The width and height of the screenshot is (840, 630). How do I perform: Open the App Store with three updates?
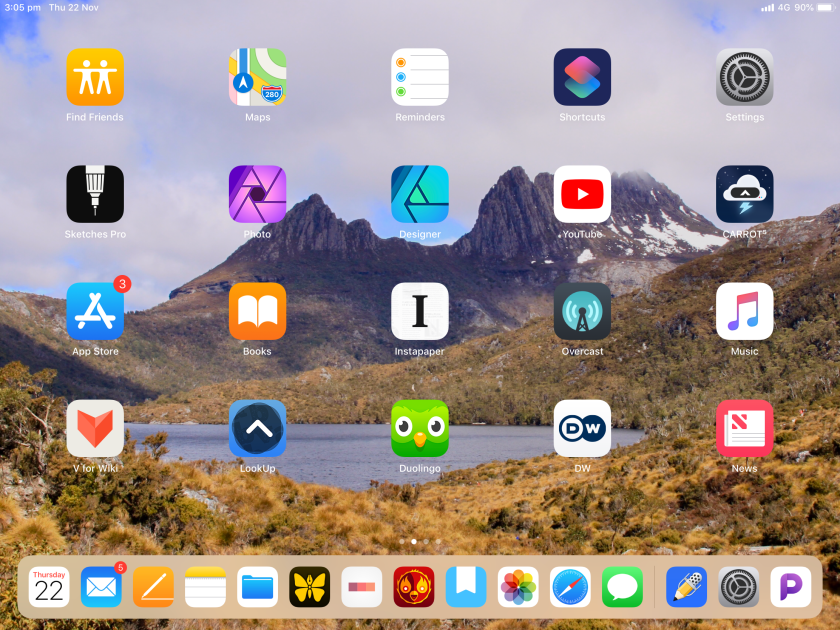95,311
